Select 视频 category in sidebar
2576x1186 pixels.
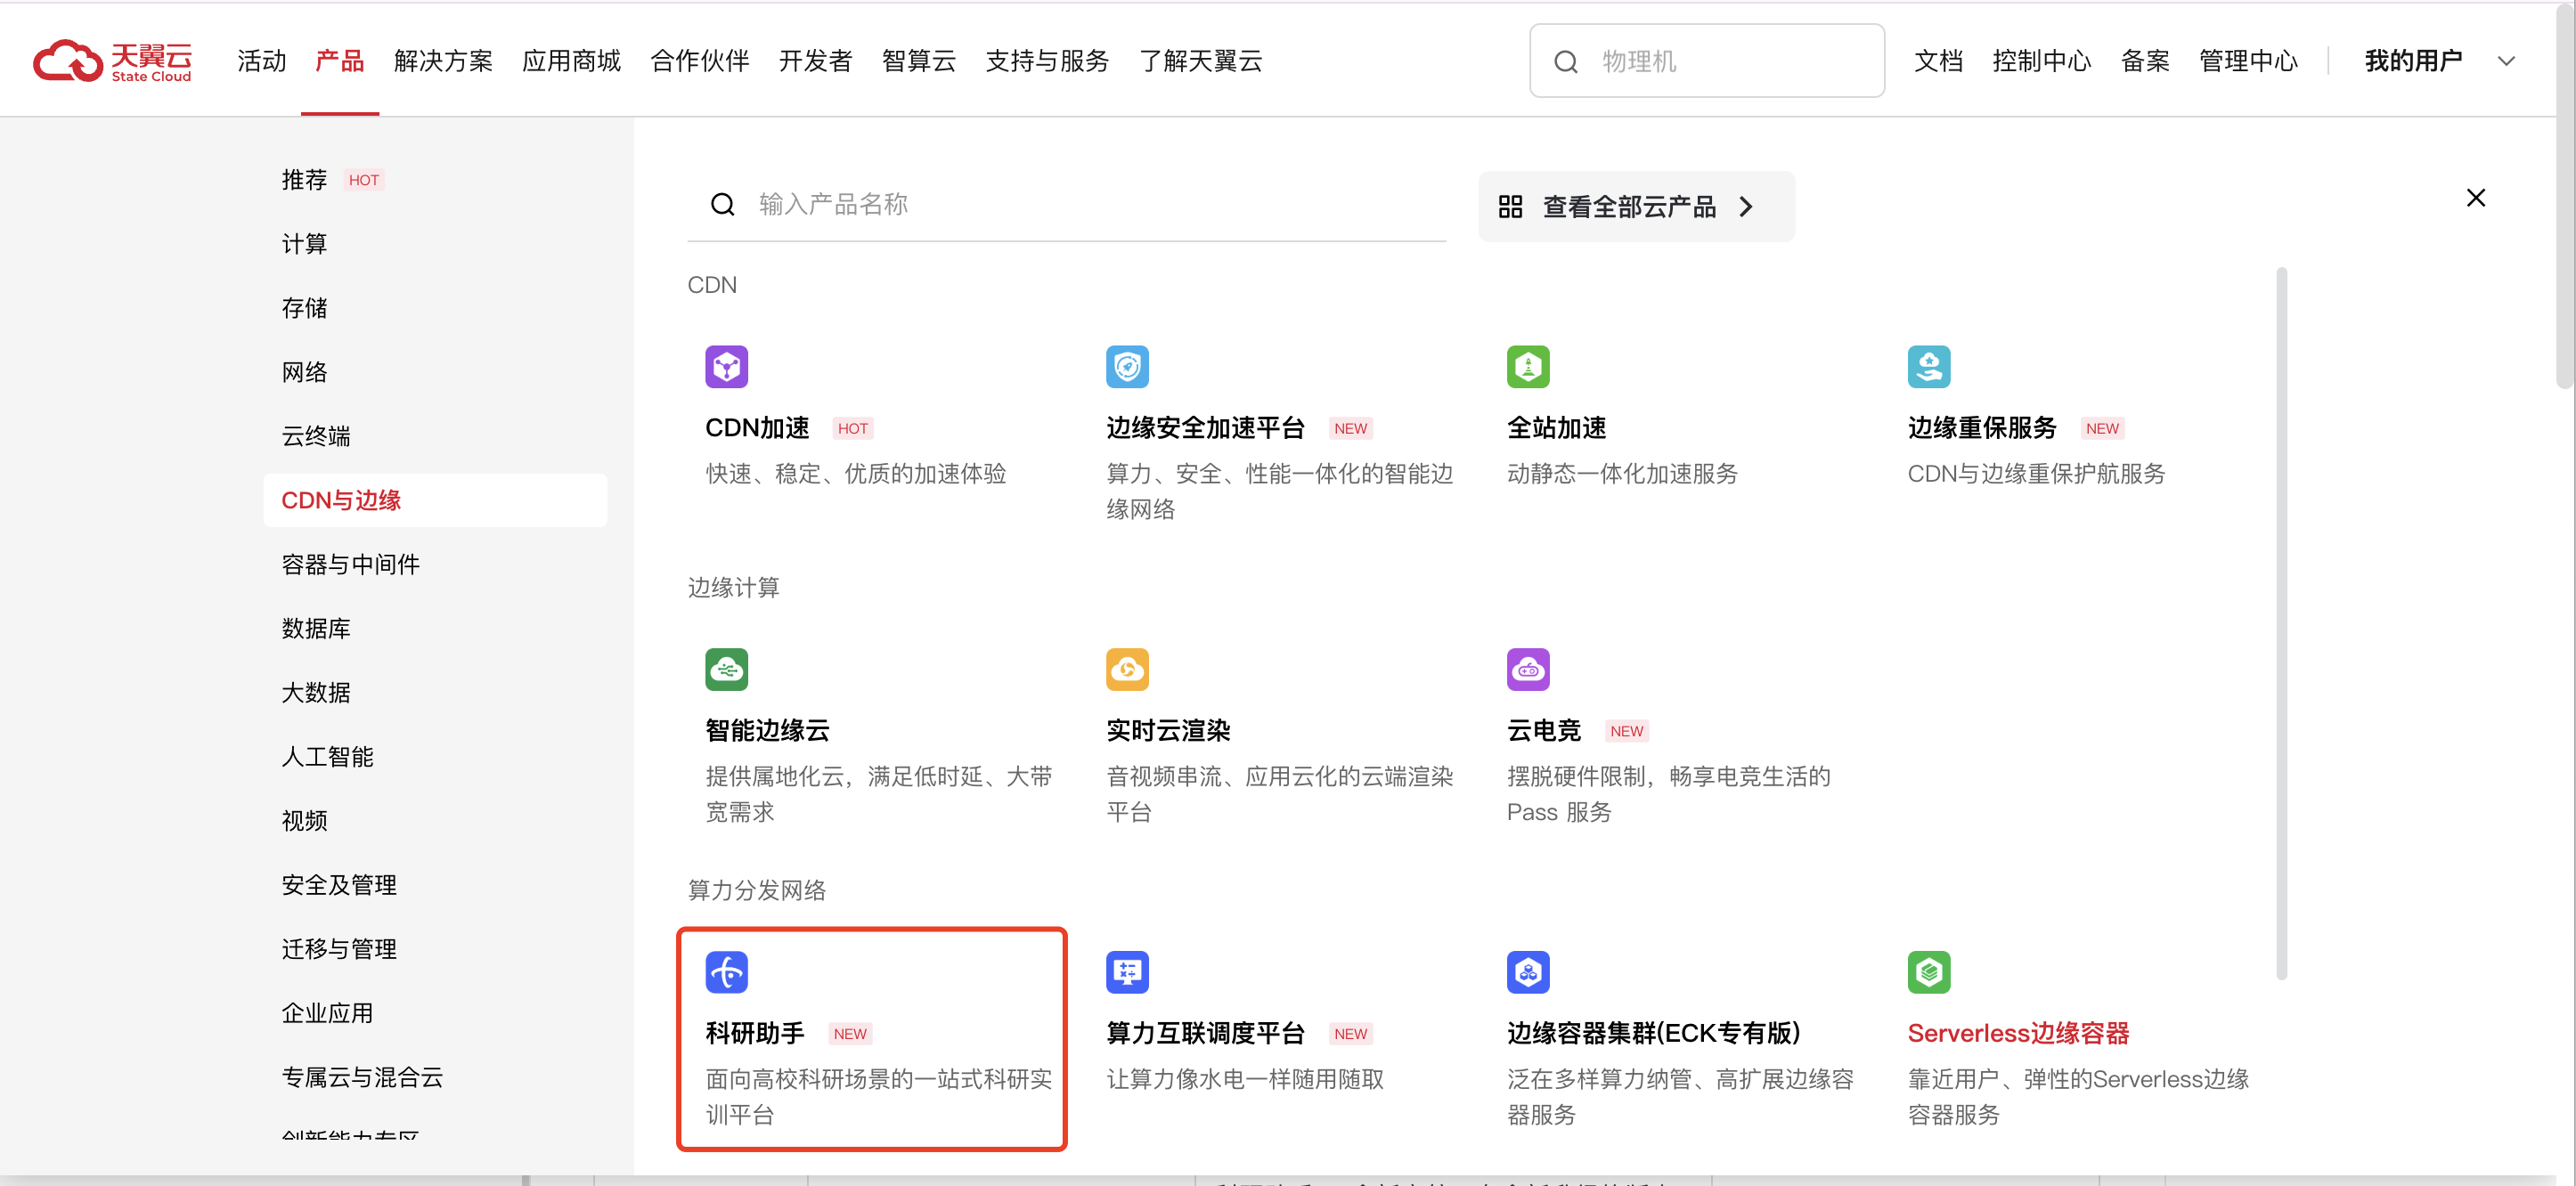(304, 820)
